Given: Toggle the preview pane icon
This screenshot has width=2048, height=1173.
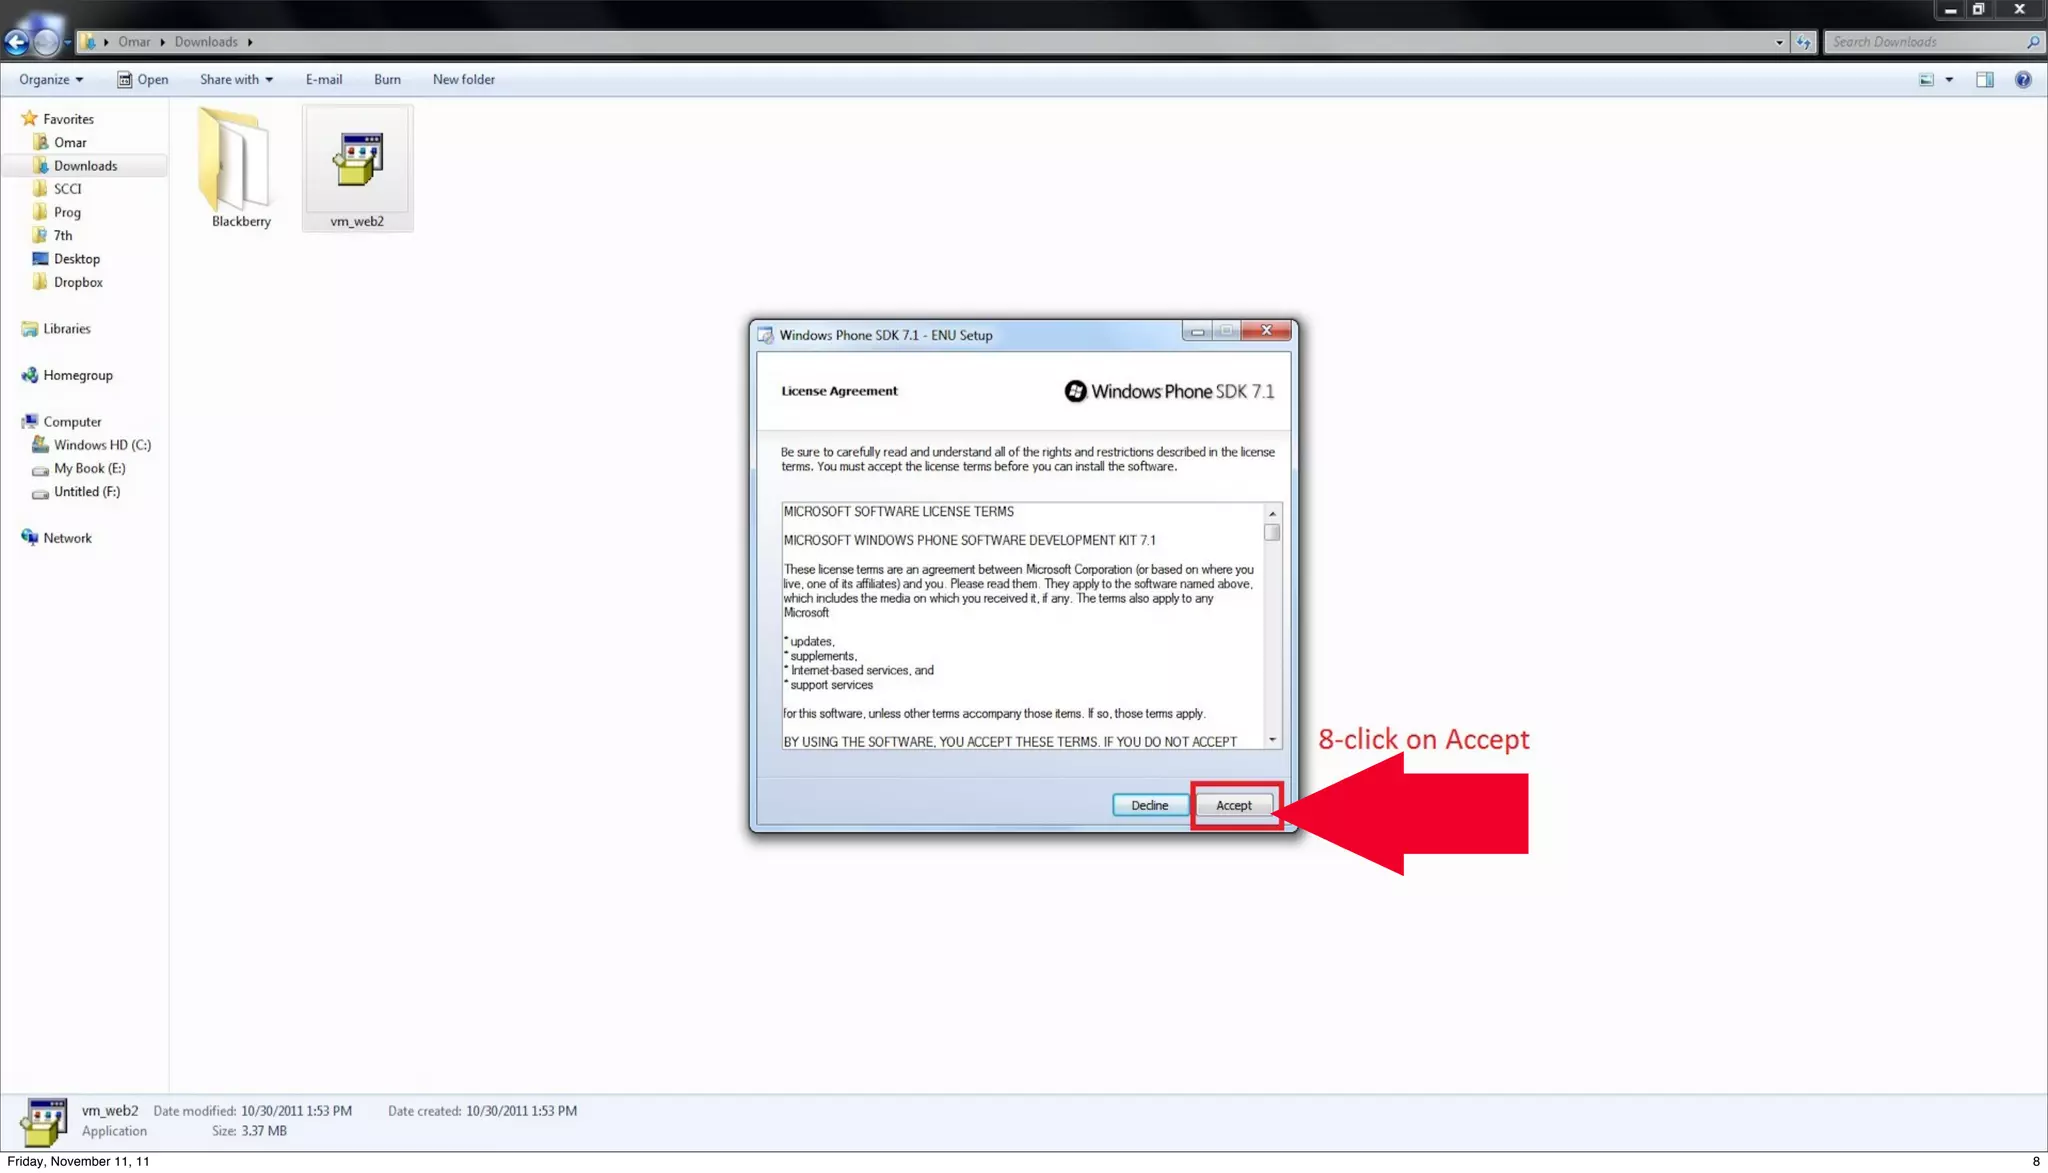Looking at the screenshot, I should (x=1984, y=80).
